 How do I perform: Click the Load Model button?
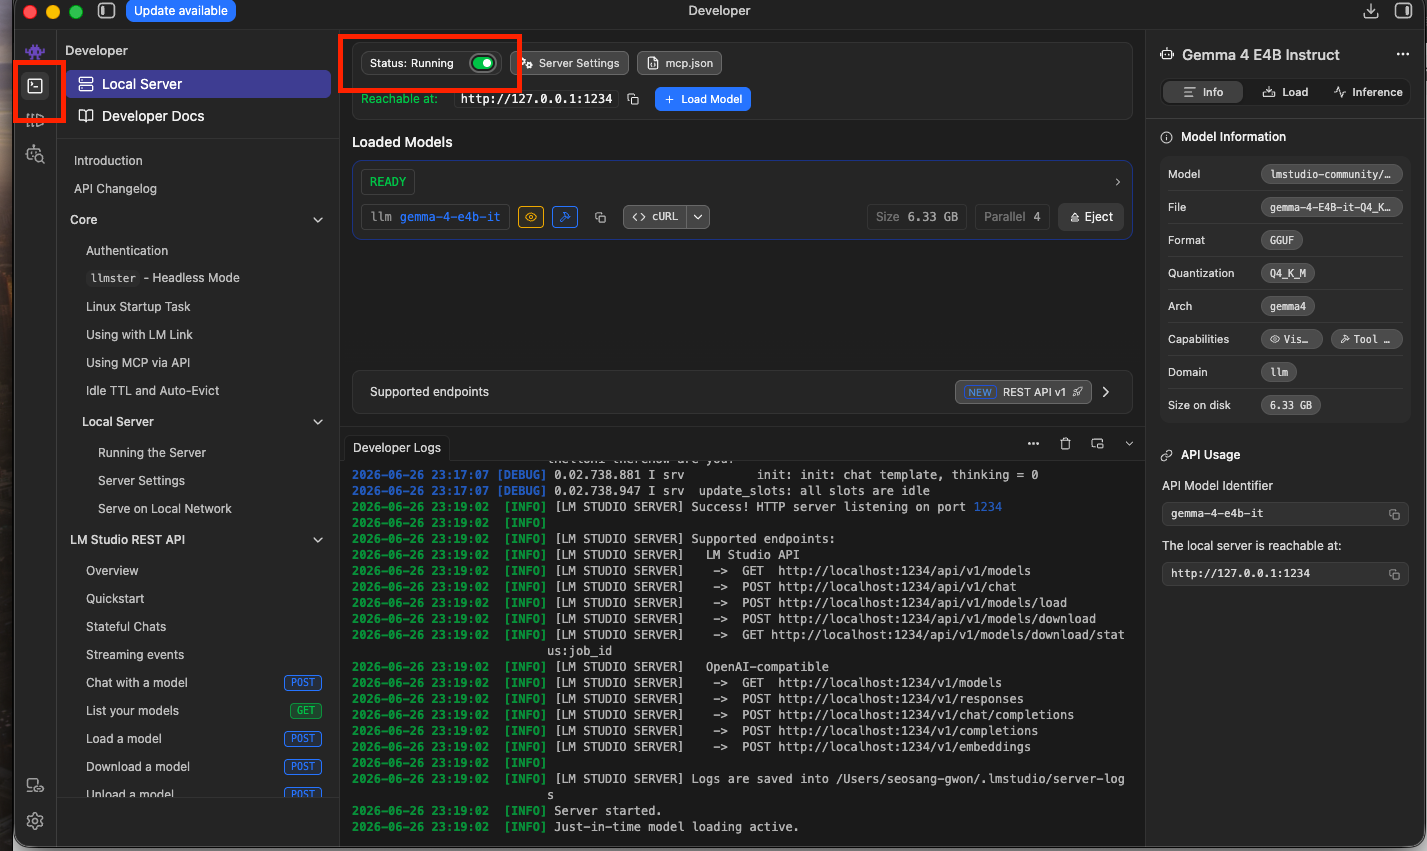tap(703, 99)
